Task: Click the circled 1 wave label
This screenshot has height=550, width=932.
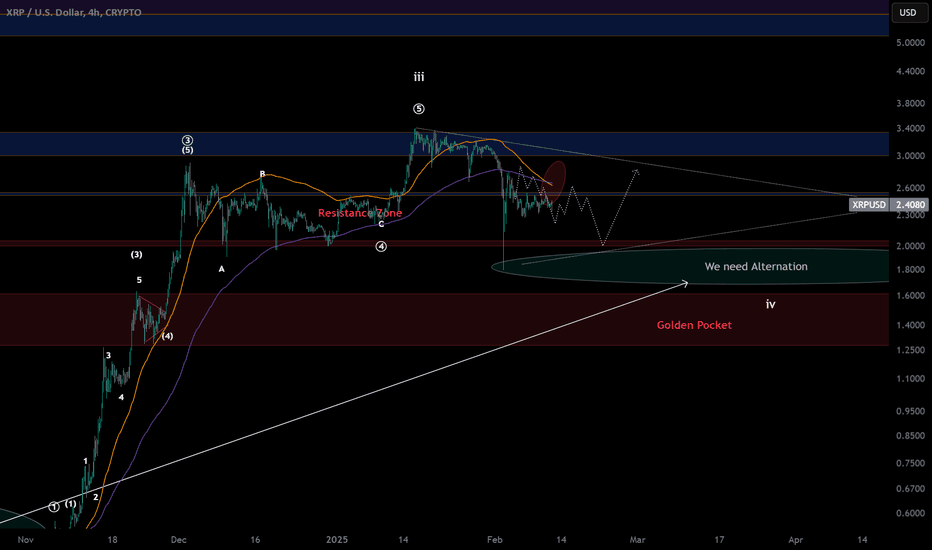Action: click(54, 507)
